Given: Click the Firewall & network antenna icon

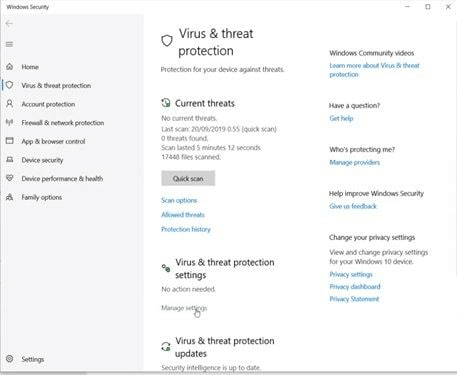Looking at the screenshot, I should click(10, 122).
